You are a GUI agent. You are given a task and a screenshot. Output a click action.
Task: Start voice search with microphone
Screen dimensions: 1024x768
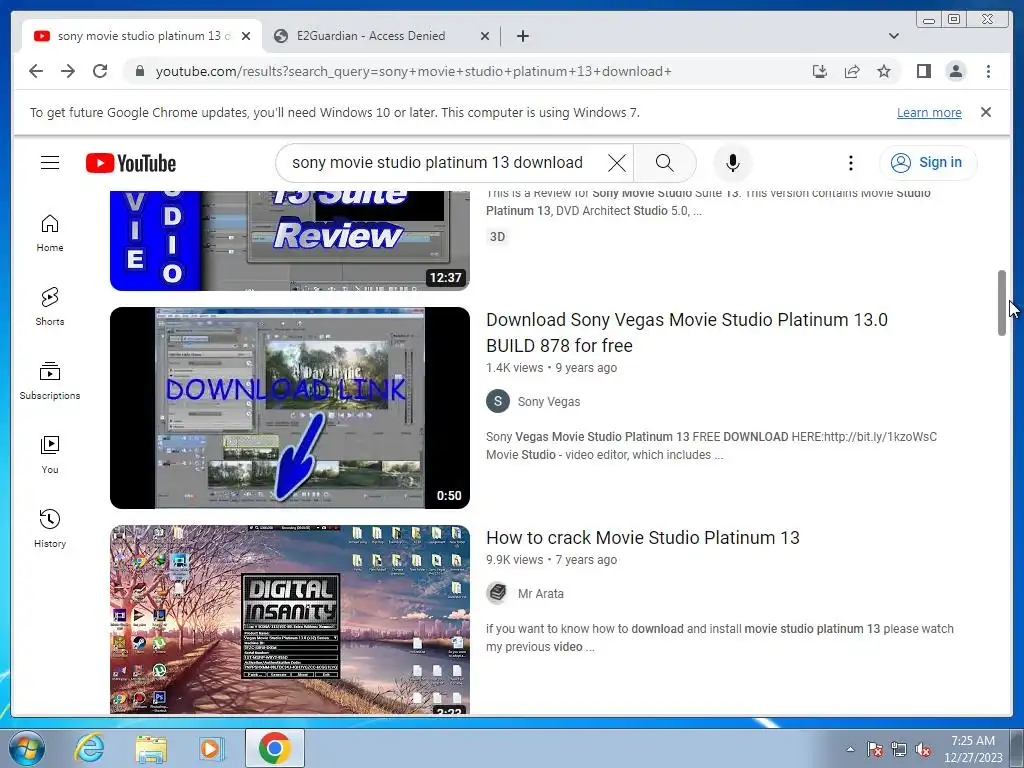(x=733, y=163)
